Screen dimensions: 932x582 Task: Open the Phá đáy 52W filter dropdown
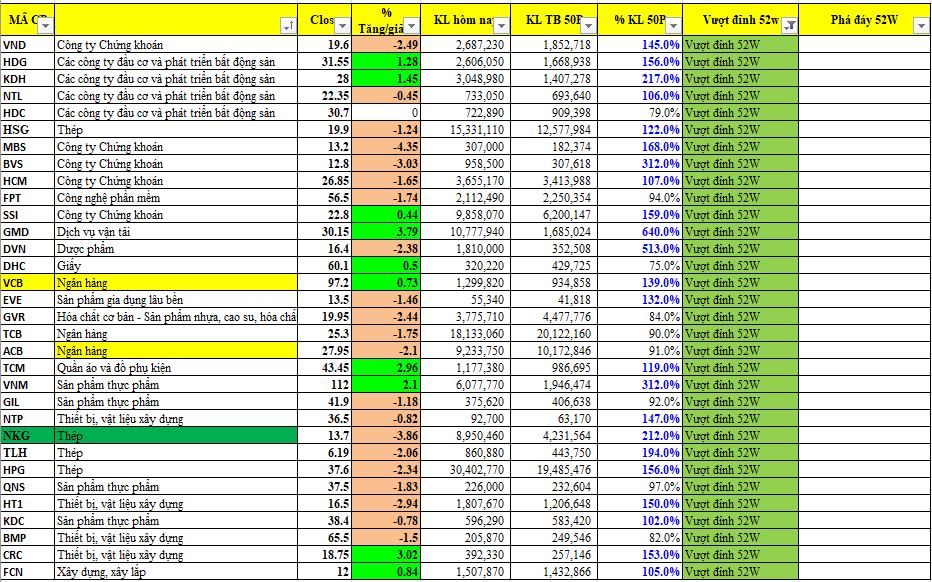922,26
